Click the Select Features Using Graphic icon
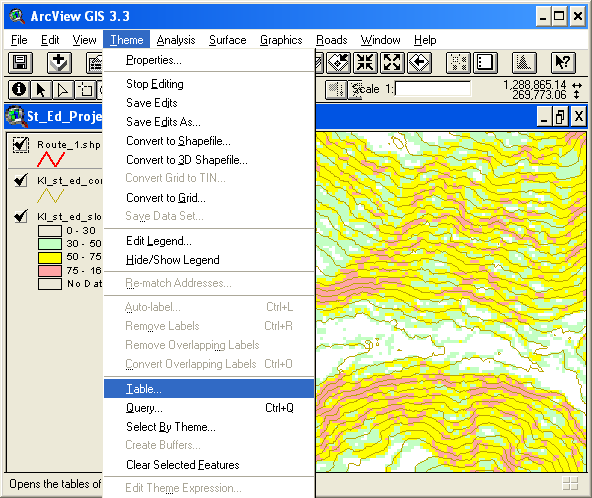This screenshot has height=498, width=592. tap(458, 63)
